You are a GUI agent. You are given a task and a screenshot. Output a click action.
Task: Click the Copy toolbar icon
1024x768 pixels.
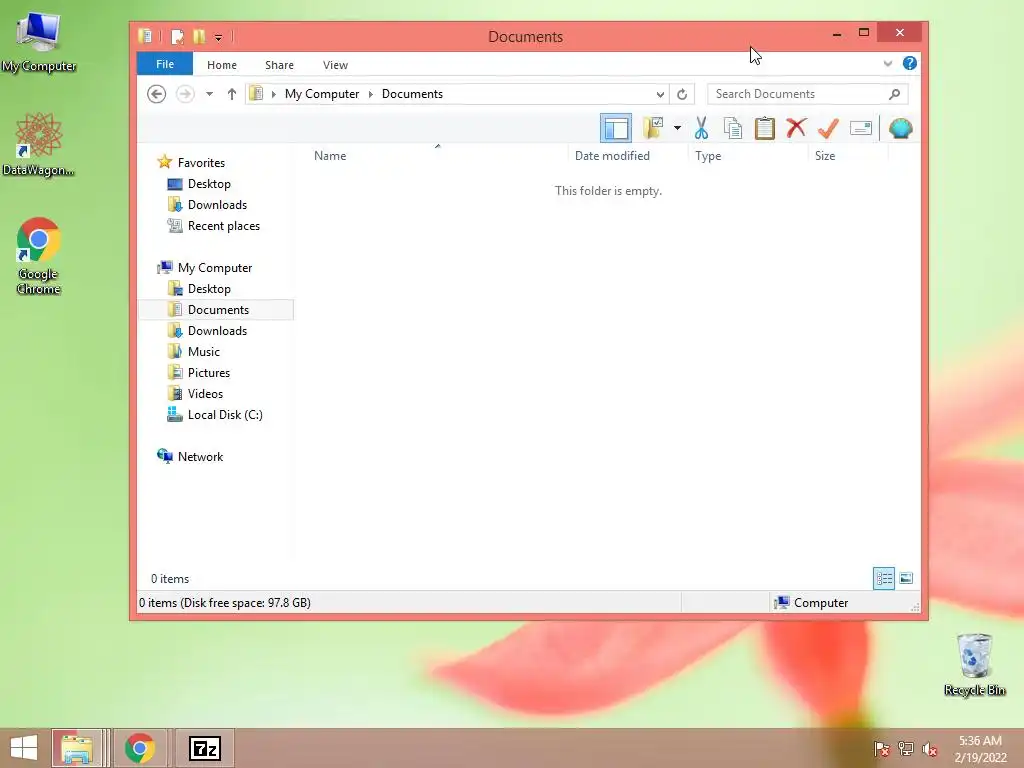[x=733, y=128]
